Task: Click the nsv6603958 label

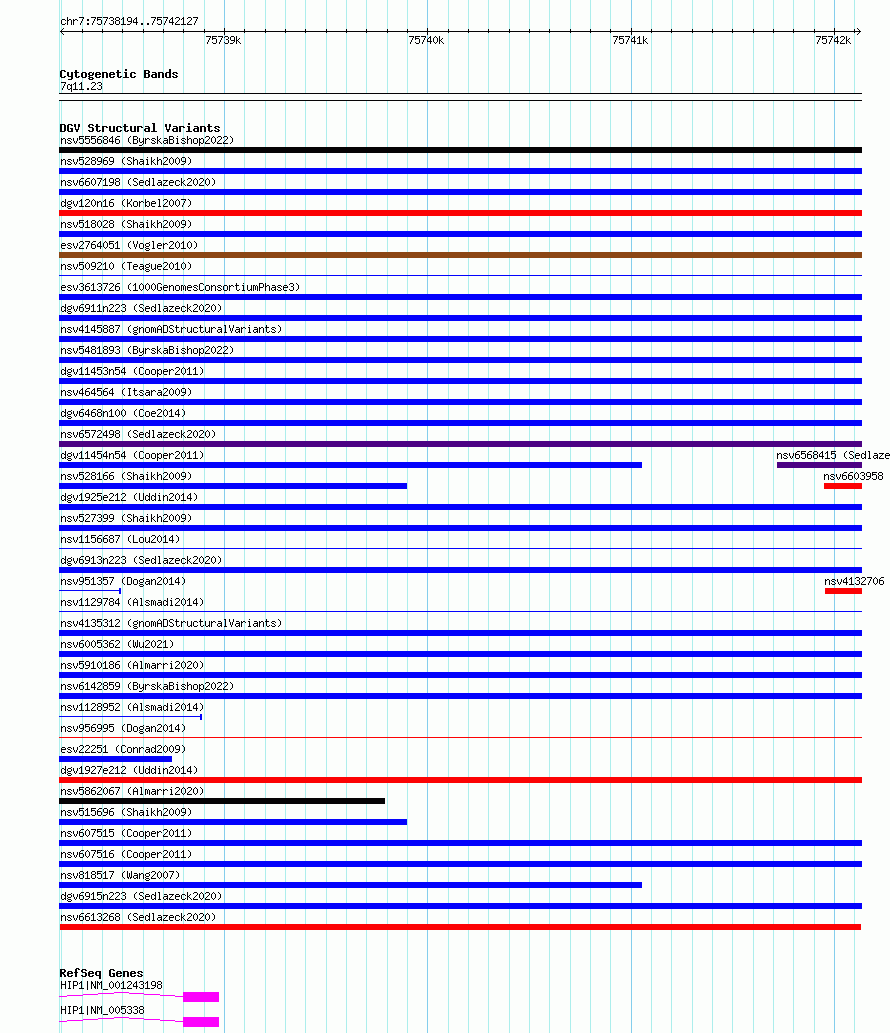Action: [x=853, y=477]
